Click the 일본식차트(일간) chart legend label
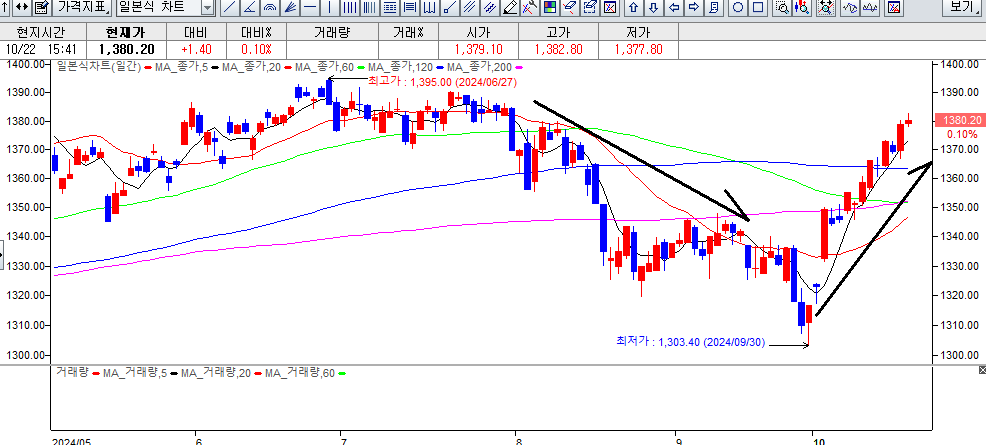The width and height of the screenshot is (986, 445). click(x=100, y=66)
